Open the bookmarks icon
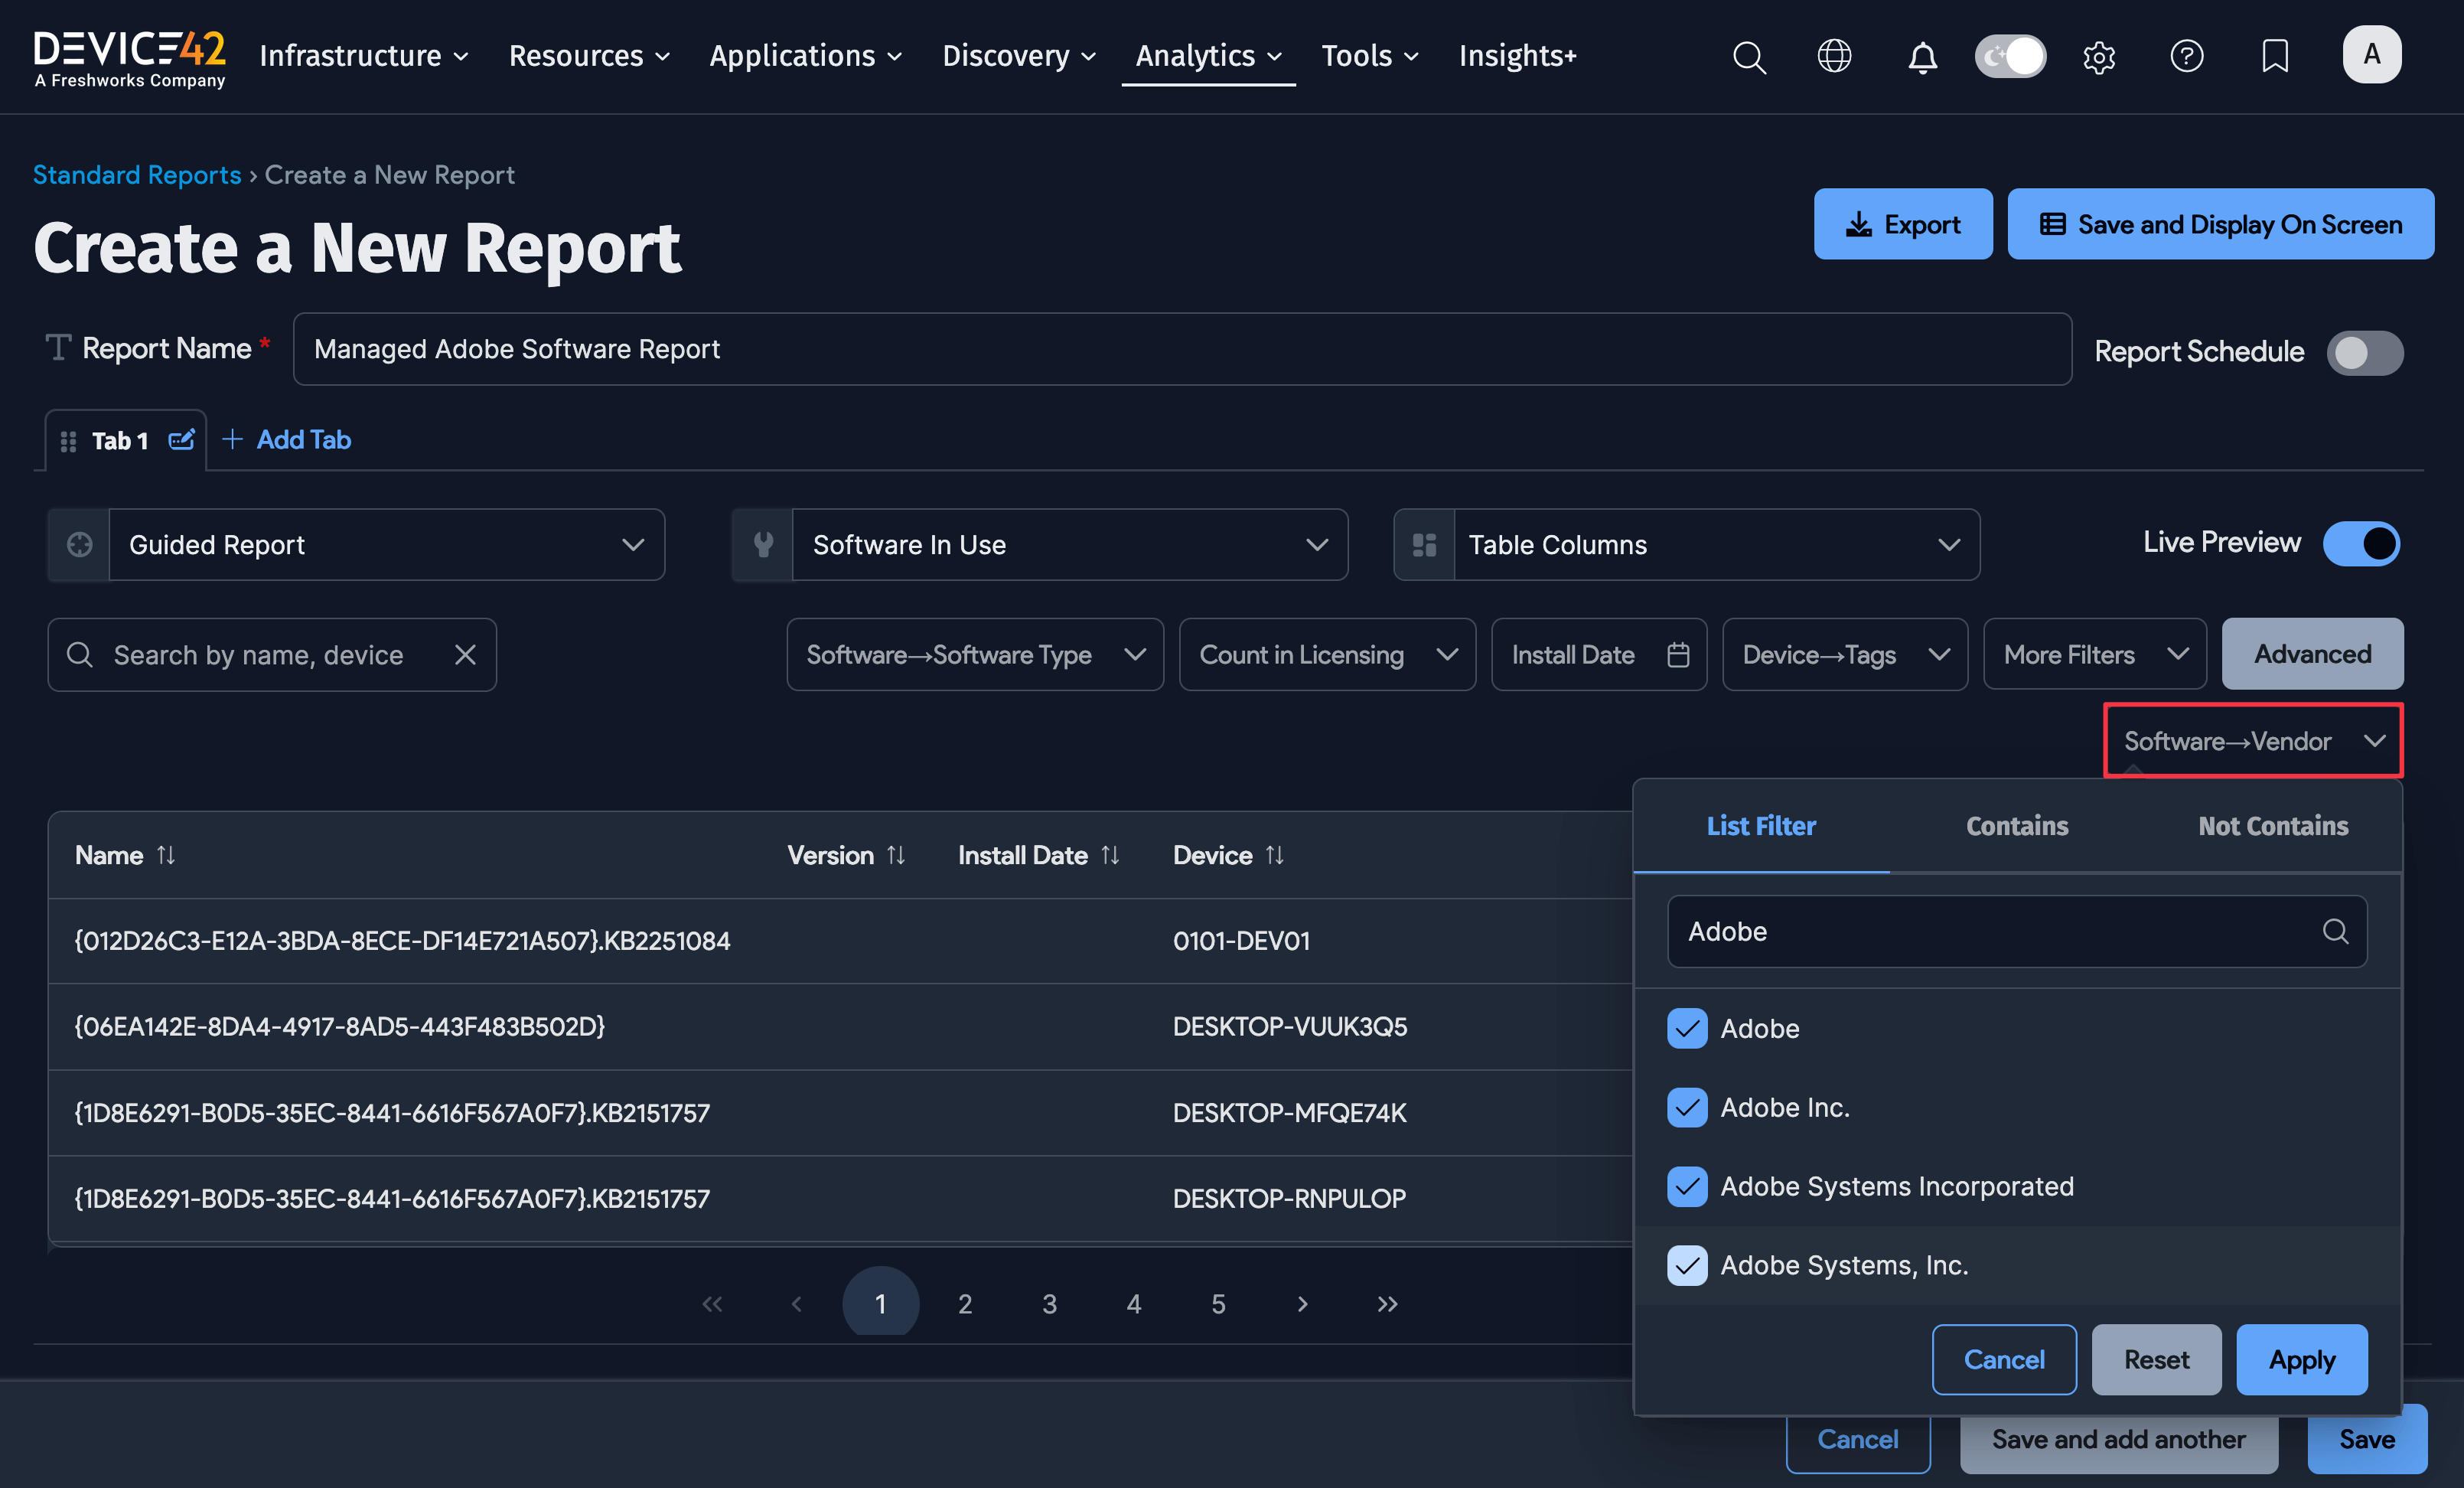This screenshot has width=2464, height=1488. [x=2274, y=57]
